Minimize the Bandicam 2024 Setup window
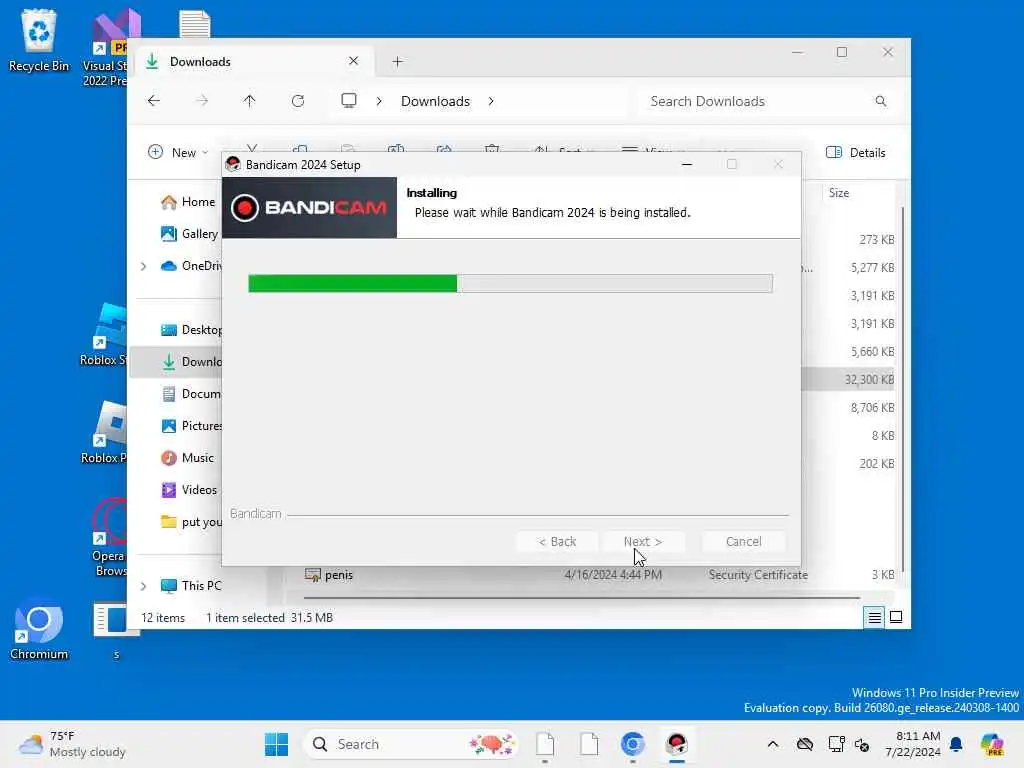The width and height of the screenshot is (1024, 768). click(686, 165)
